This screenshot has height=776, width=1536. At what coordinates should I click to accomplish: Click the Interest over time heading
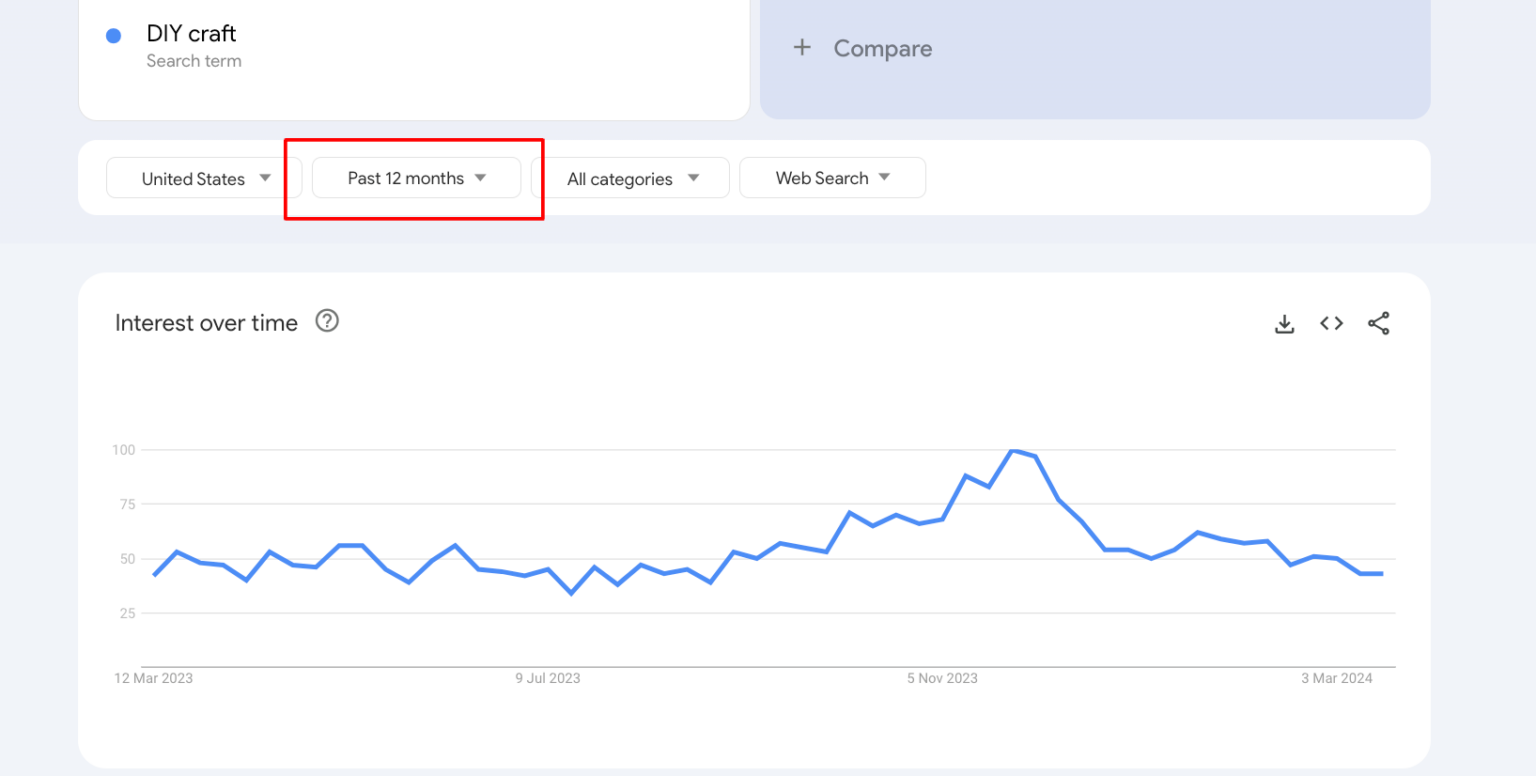click(205, 322)
